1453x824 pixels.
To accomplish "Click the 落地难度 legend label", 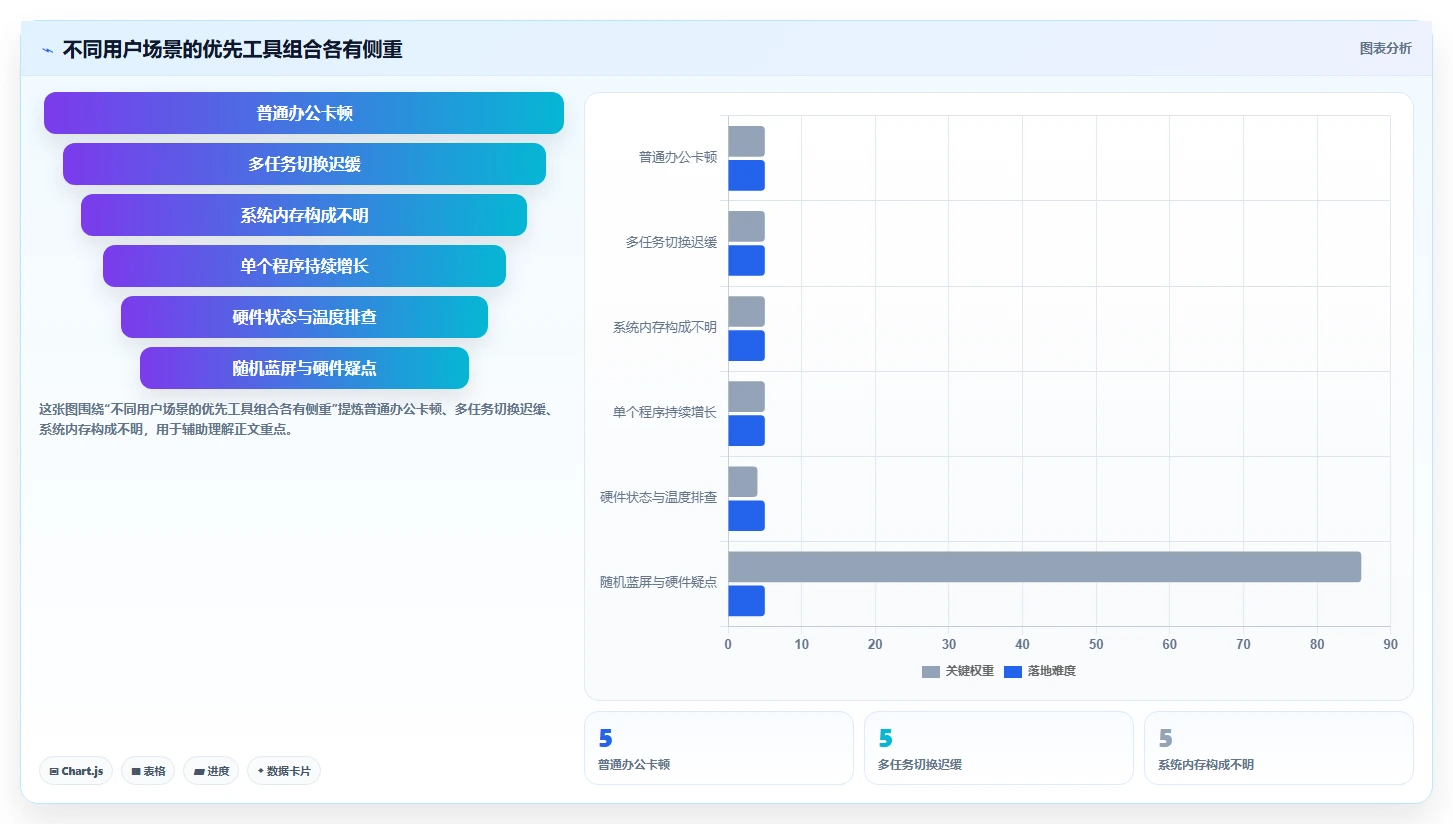I will pyautogui.click(x=1052, y=671).
